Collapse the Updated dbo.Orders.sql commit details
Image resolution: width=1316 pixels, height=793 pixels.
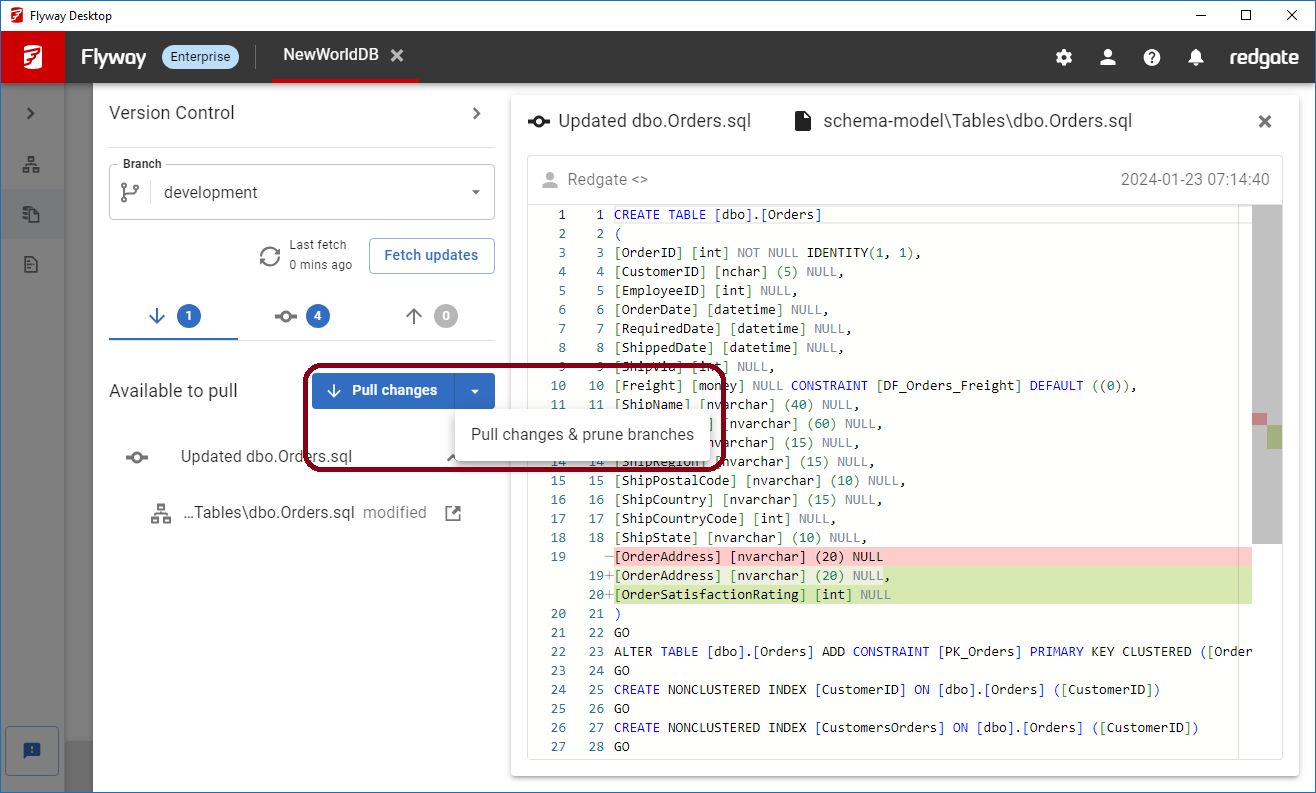453,457
